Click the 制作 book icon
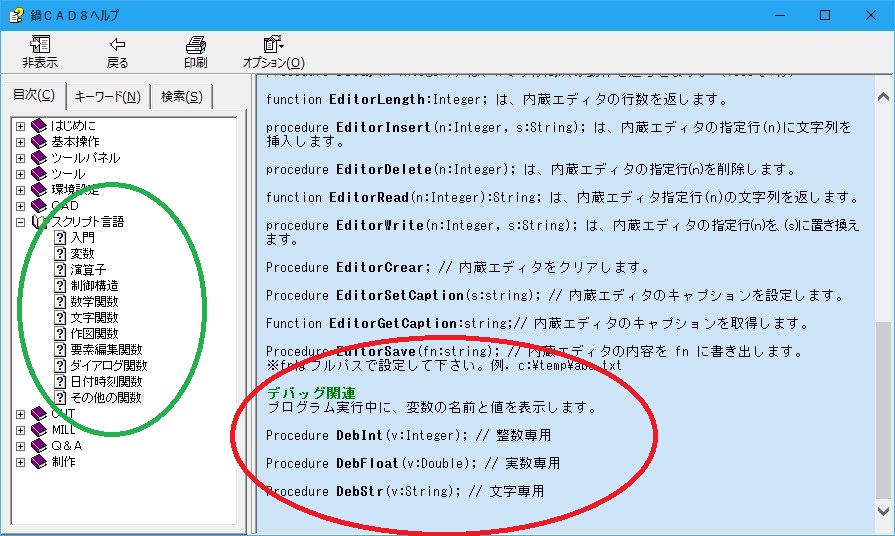The width and height of the screenshot is (895, 536). click(x=39, y=462)
